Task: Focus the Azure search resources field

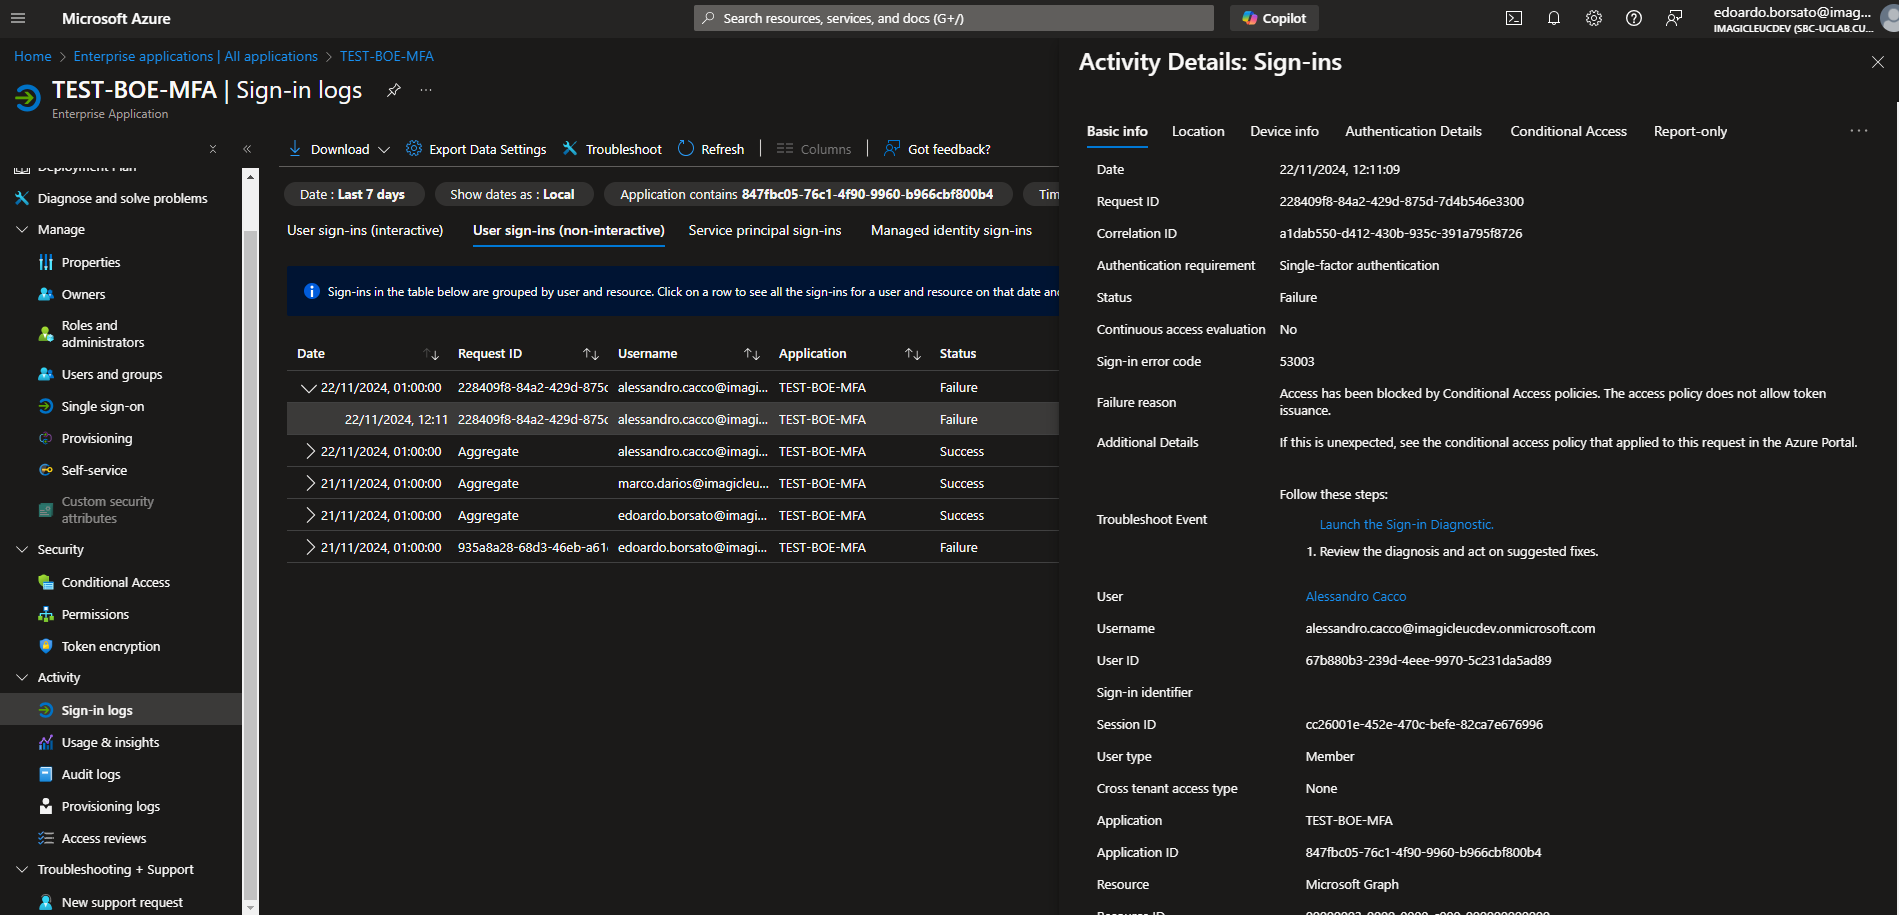Action: tap(953, 18)
